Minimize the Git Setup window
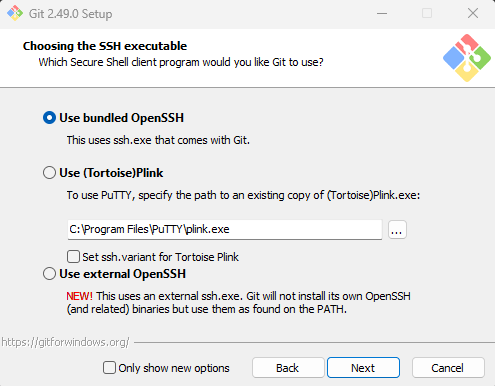This screenshot has height=386, width=495. pos(382,13)
